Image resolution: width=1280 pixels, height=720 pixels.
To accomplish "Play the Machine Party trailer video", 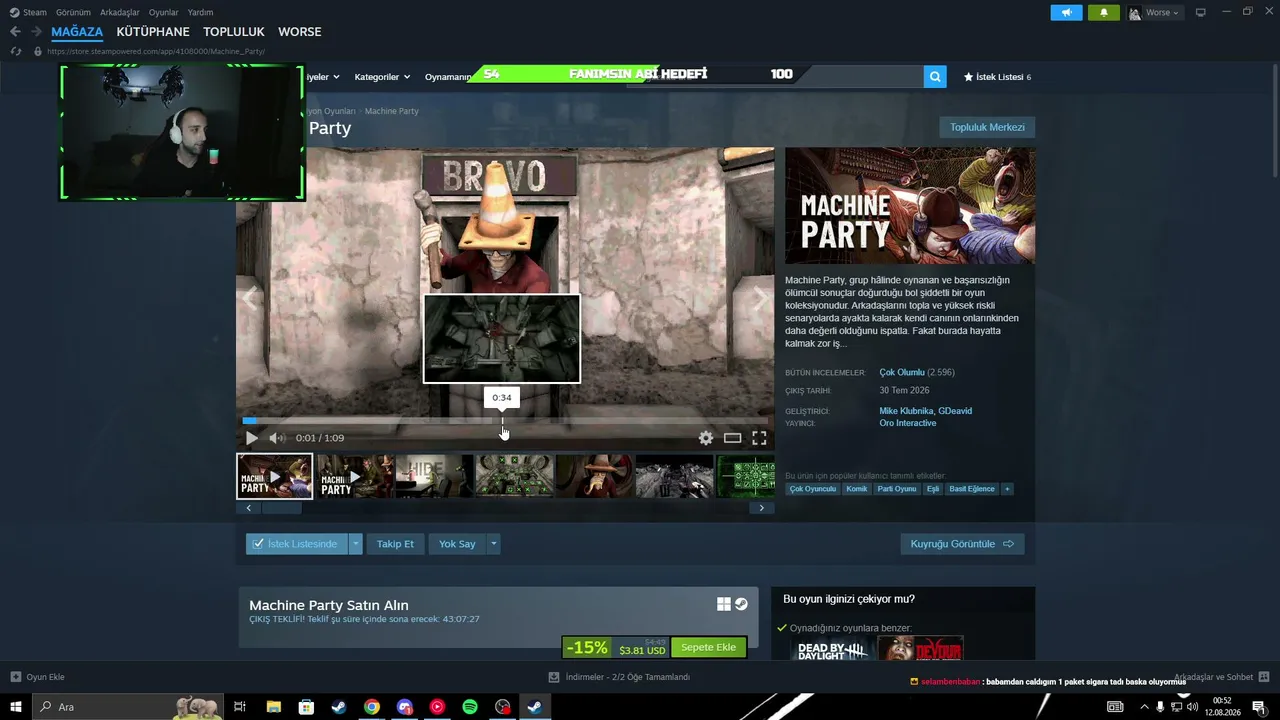I will click(252, 438).
